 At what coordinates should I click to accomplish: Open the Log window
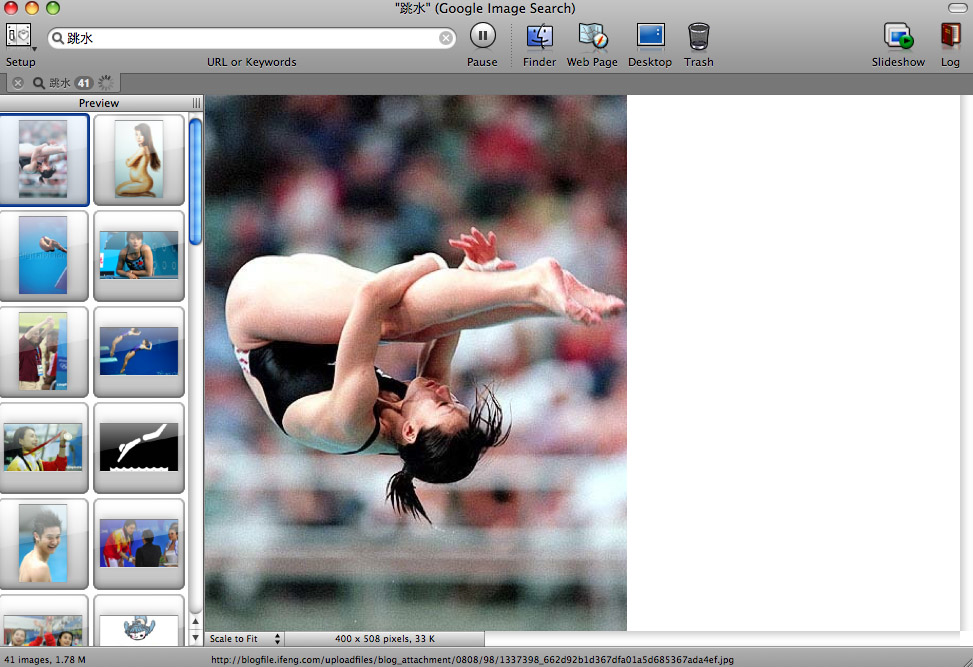pos(949,37)
